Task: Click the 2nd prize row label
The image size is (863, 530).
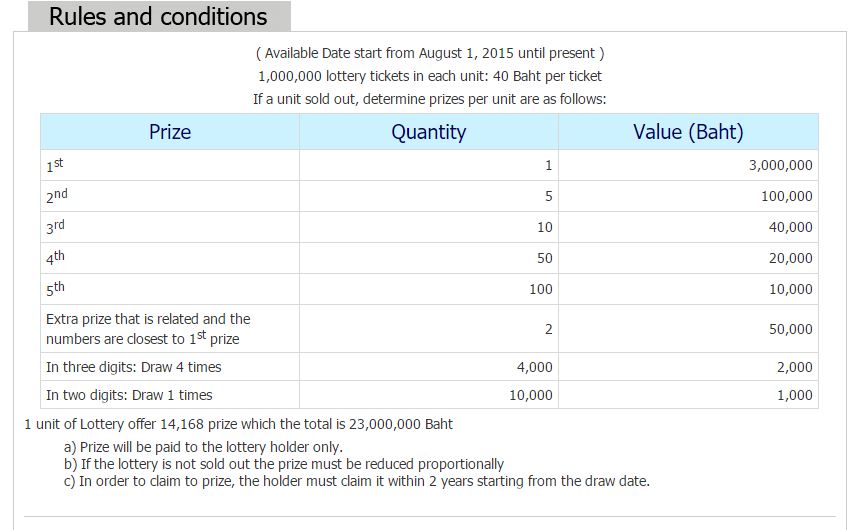Action: pos(57,196)
